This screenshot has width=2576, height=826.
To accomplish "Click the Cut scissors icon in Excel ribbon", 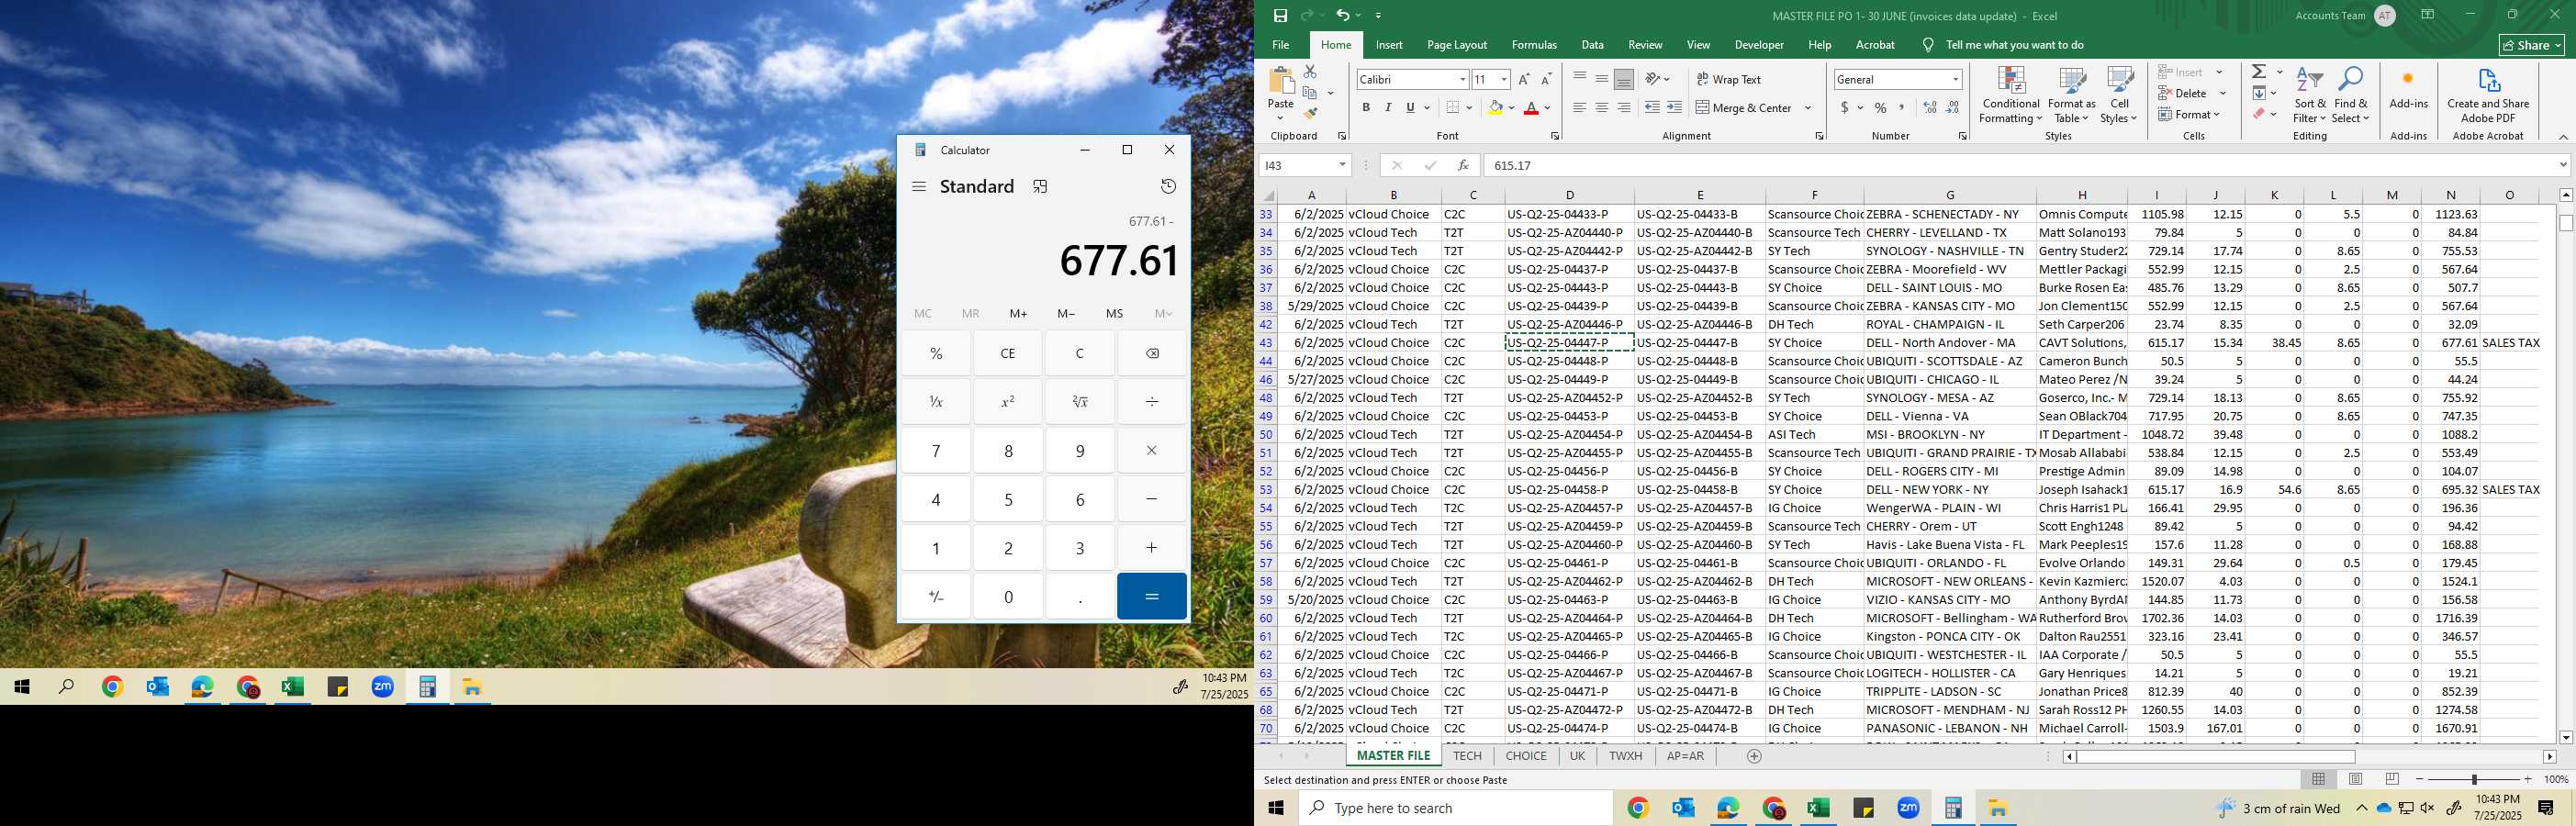I will pyautogui.click(x=1310, y=72).
